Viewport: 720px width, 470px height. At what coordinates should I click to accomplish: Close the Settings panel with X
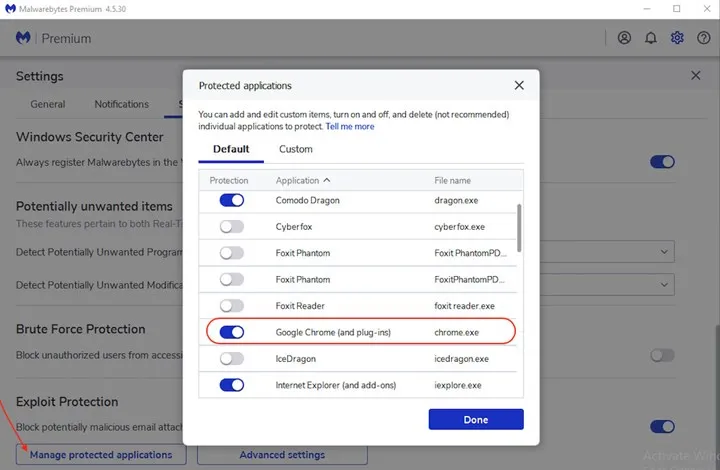point(696,76)
